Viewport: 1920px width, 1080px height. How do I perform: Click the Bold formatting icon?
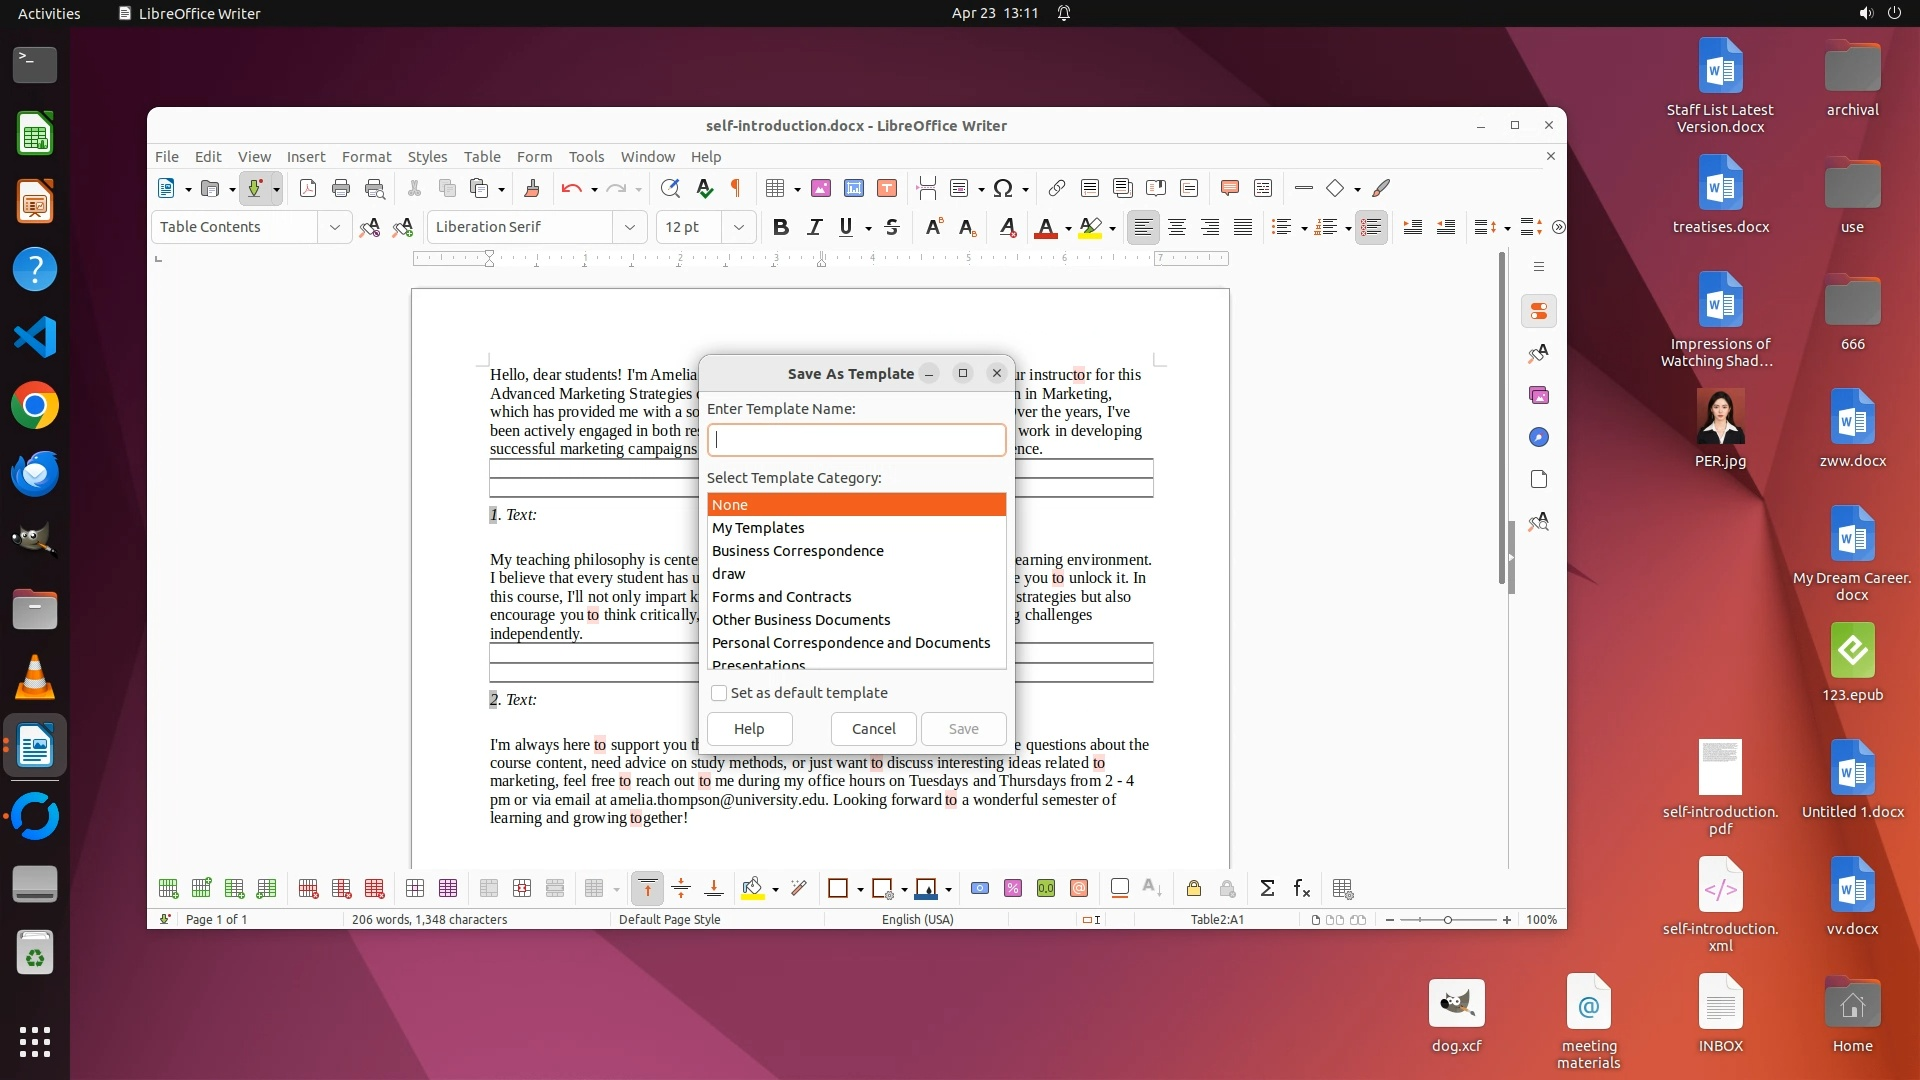[x=781, y=228]
